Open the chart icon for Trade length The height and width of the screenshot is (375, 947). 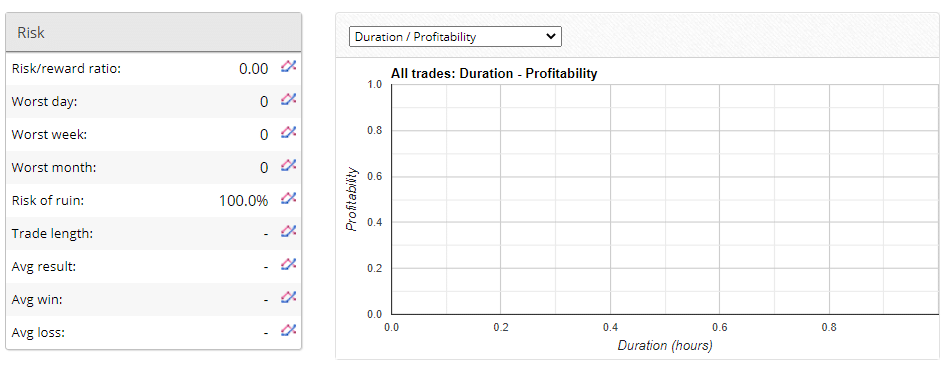pyautogui.click(x=289, y=231)
